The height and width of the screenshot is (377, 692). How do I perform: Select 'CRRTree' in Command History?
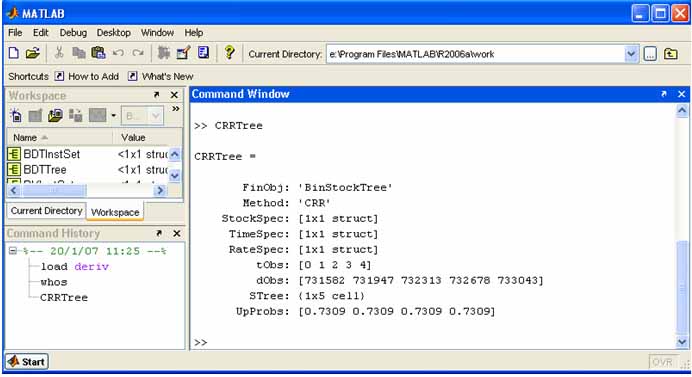pyautogui.click(x=64, y=298)
